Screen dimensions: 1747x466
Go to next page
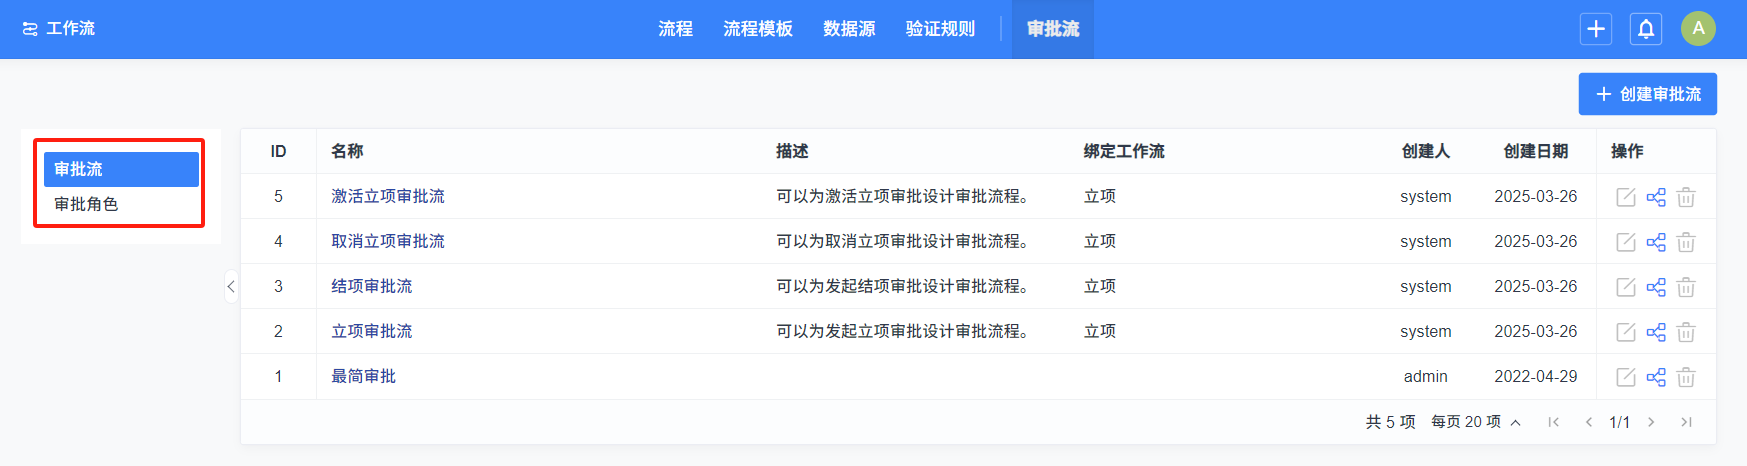click(x=1651, y=422)
